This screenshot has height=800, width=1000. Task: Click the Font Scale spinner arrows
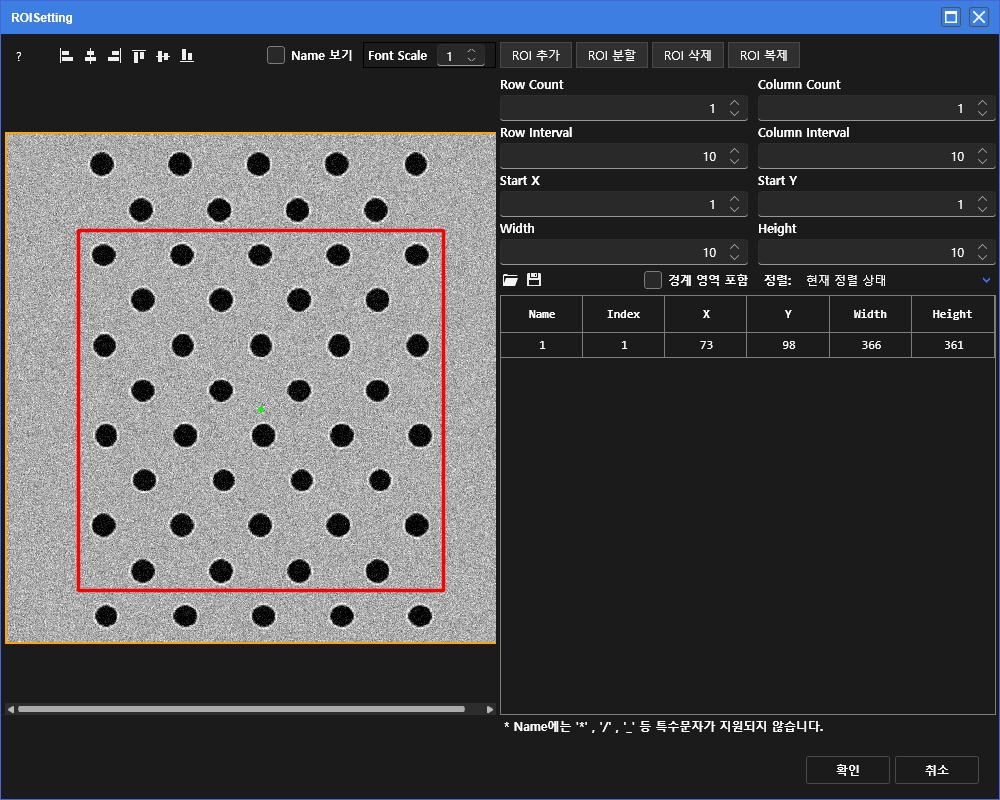coord(472,56)
